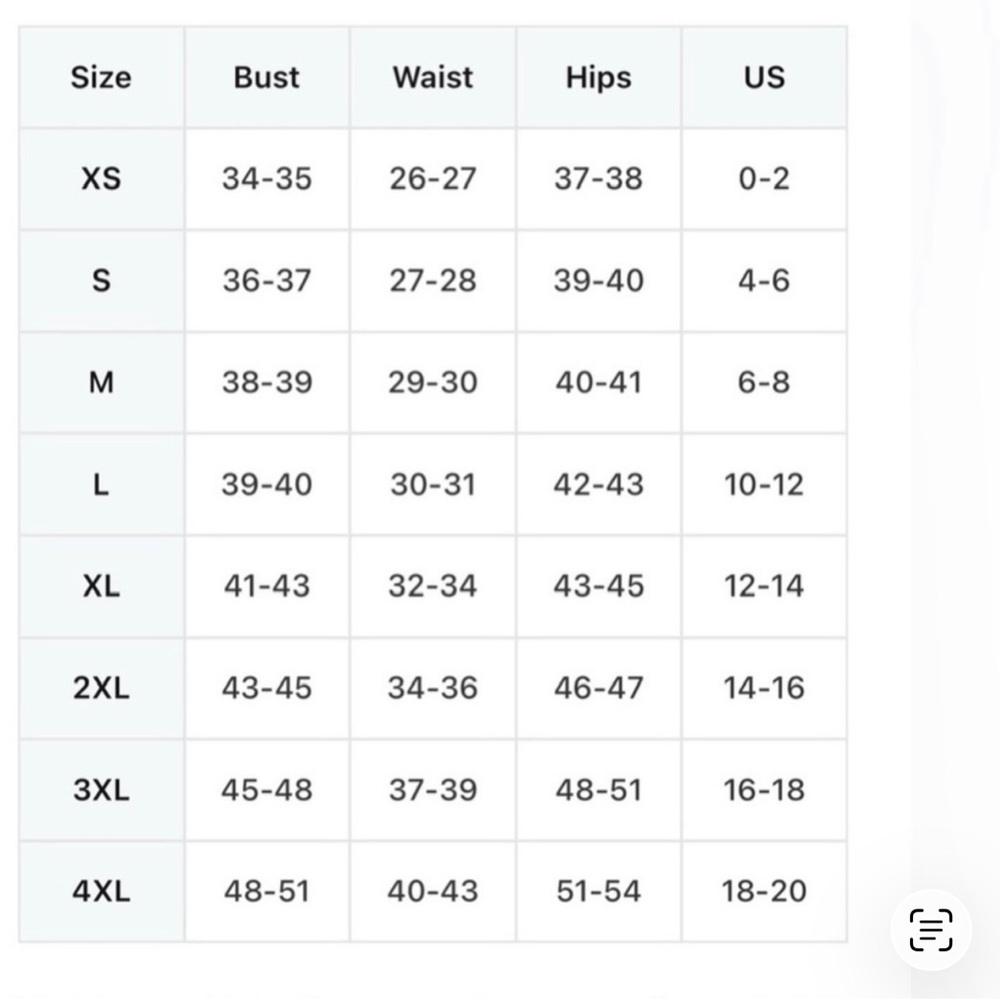This screenshot has height=1000, width=1000.
Task: Select US size cell 18-20
Action: pyautogui.click(x=764, y=892)
